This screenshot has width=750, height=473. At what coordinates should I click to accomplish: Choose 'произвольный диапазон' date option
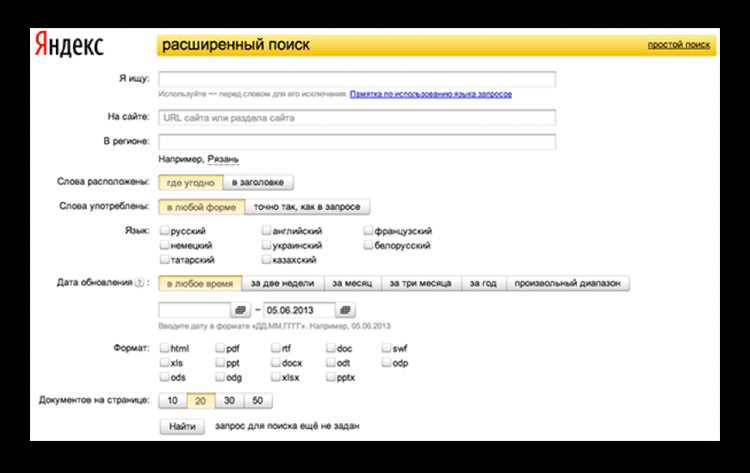pos(568,283)
